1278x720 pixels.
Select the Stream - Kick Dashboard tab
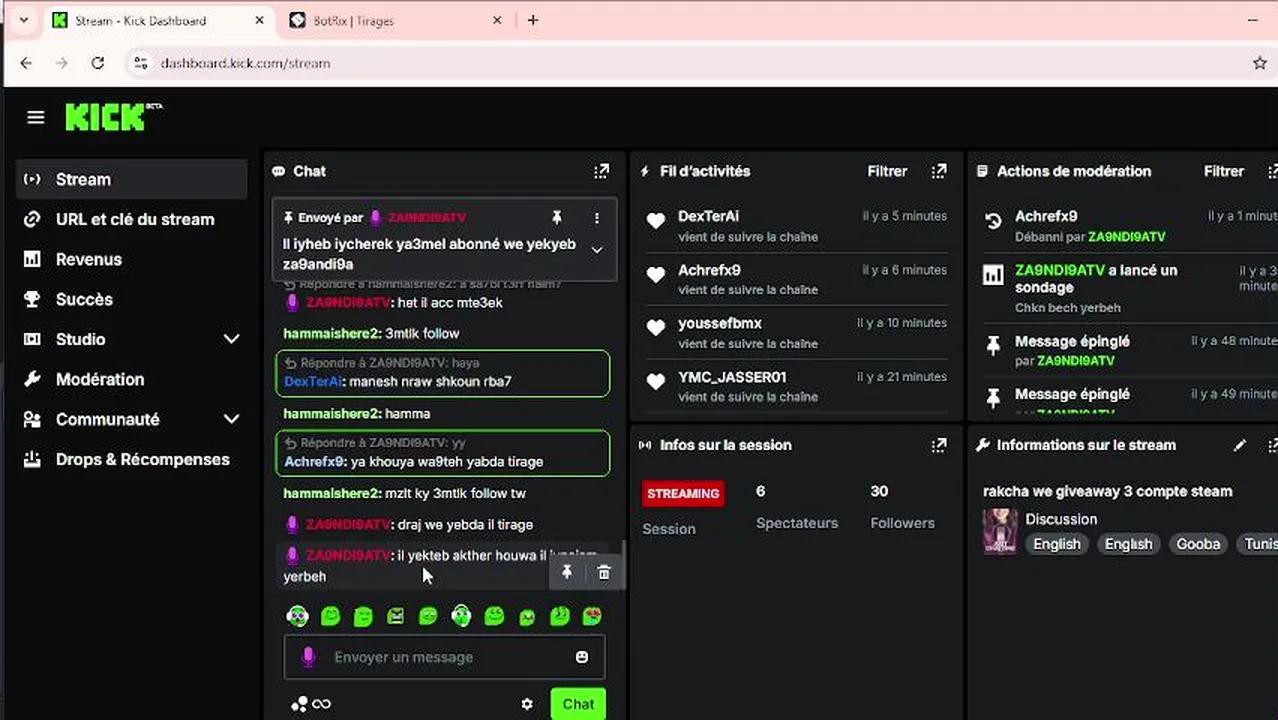(160, 20)
